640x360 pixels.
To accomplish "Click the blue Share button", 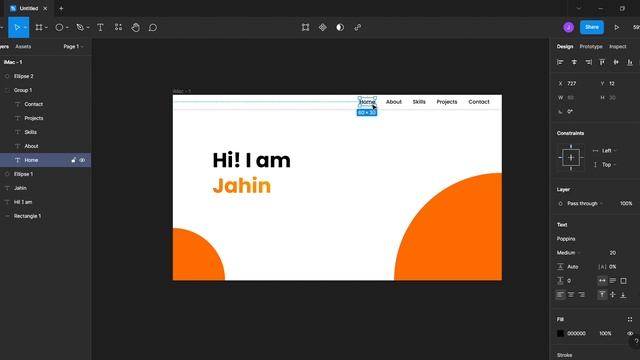I will [x=591, y=27].
